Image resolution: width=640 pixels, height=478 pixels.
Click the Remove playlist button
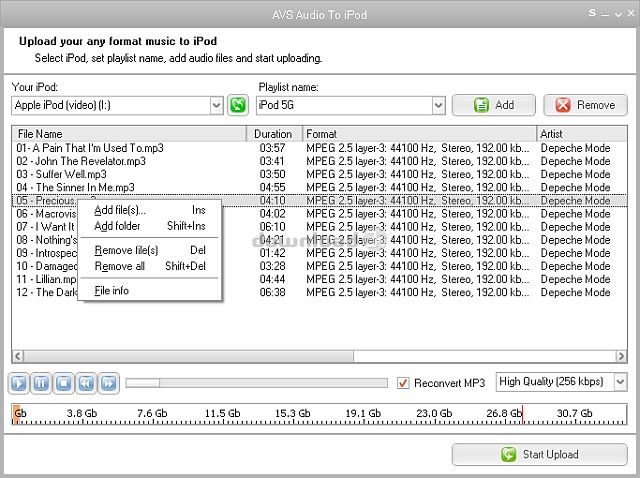[585, 105]
